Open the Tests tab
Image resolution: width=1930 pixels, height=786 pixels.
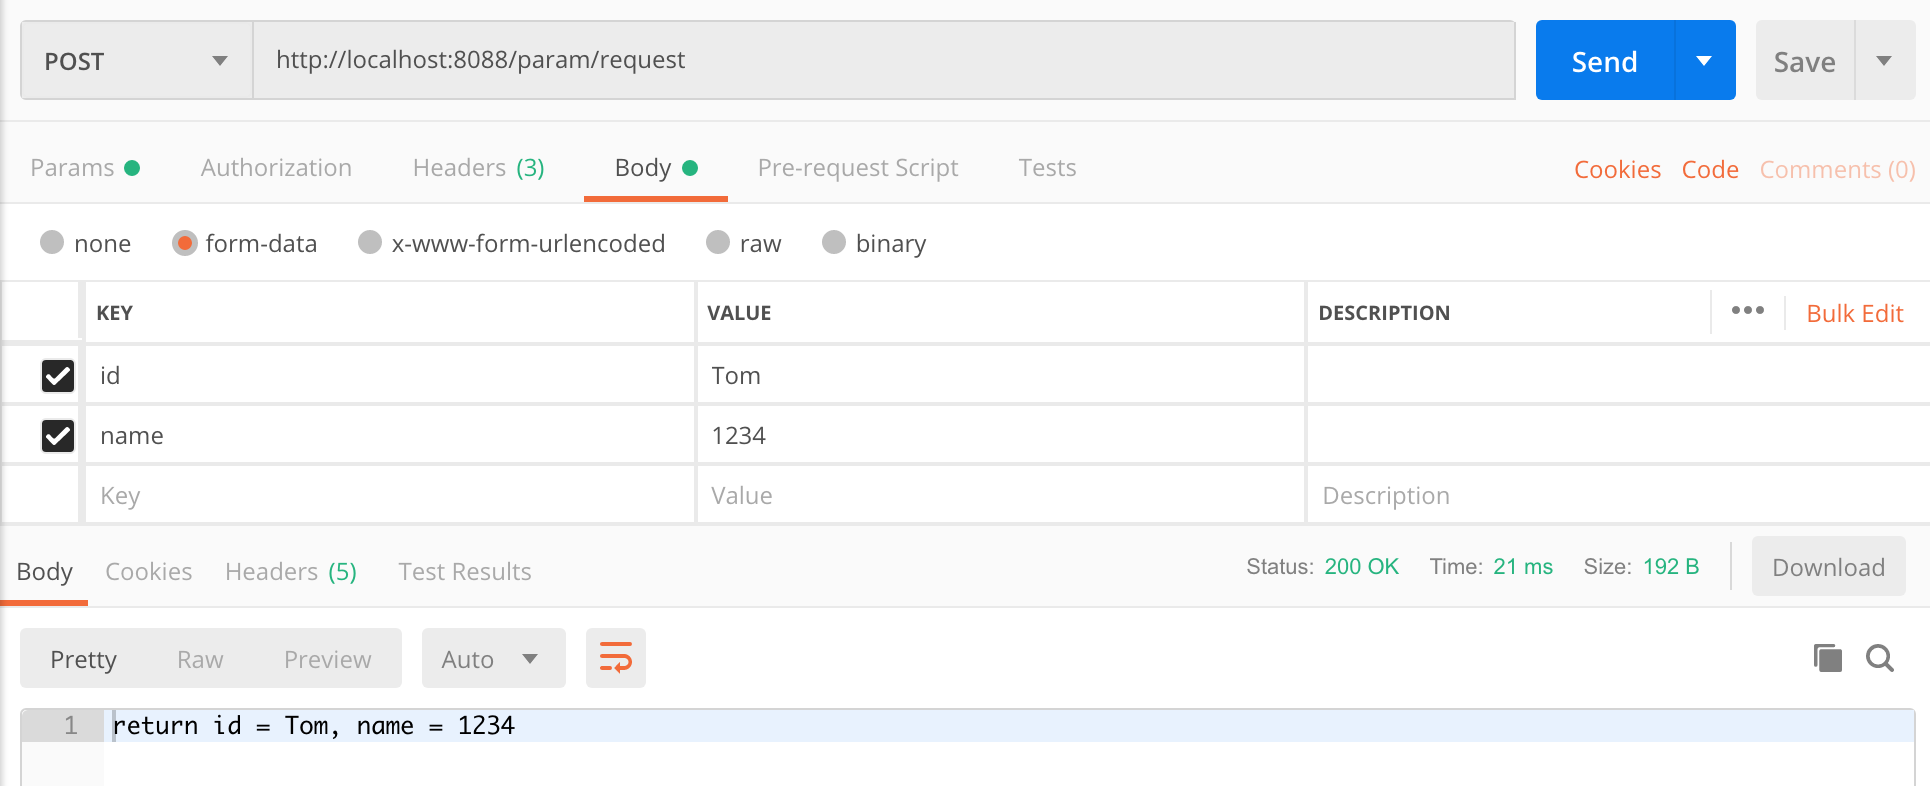(1047, 168)
